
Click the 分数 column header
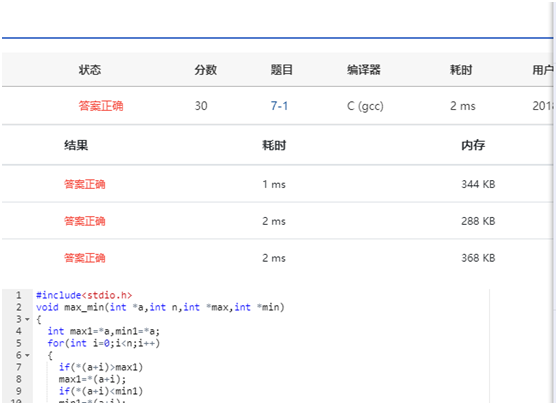[x=205, y=69]
